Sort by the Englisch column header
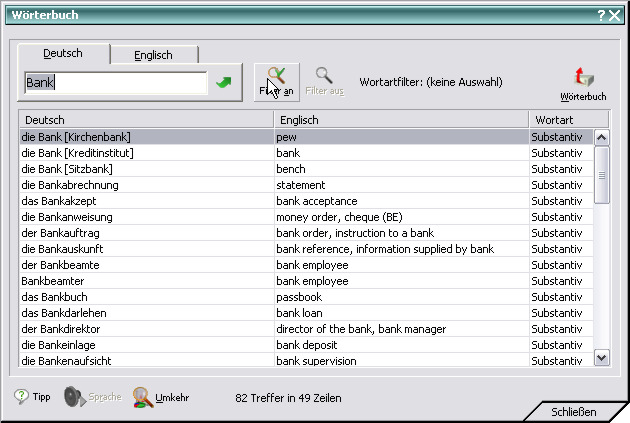Image resolution: width=630 pixels, height=423 pixels. point(401,120)
